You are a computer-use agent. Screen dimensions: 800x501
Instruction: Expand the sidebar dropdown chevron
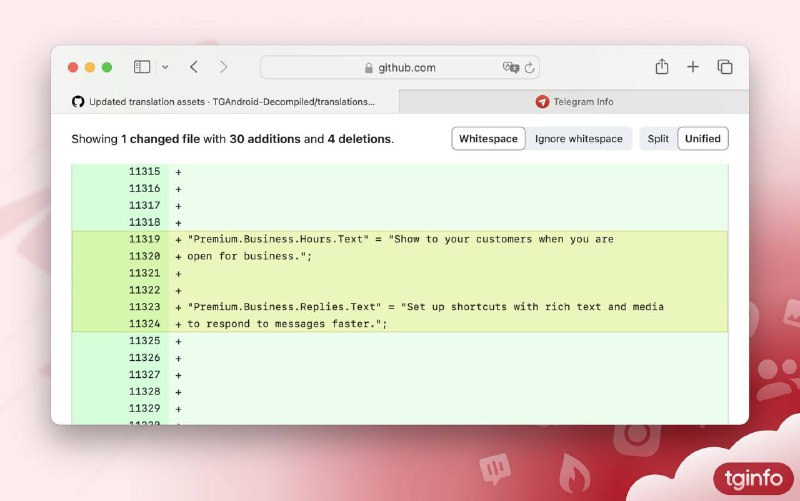pos(165,67)
